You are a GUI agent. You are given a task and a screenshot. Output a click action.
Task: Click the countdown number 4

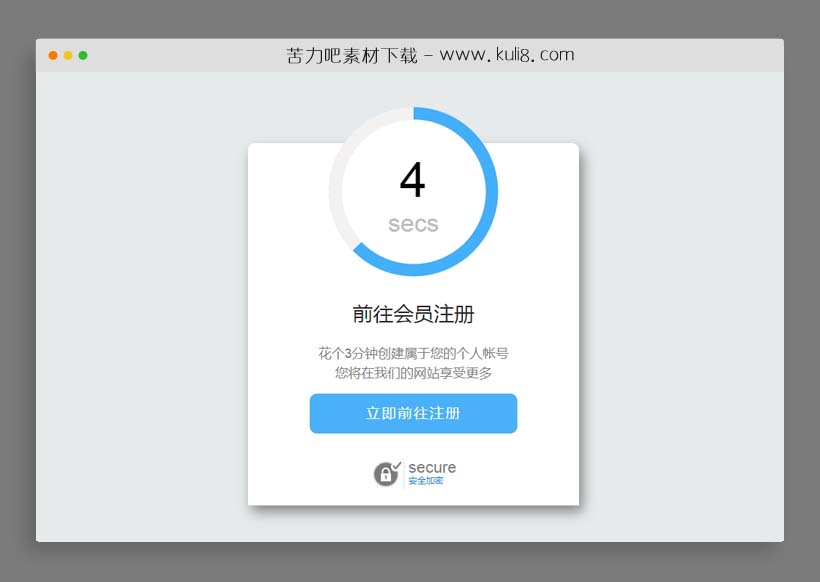click(413, 181)
